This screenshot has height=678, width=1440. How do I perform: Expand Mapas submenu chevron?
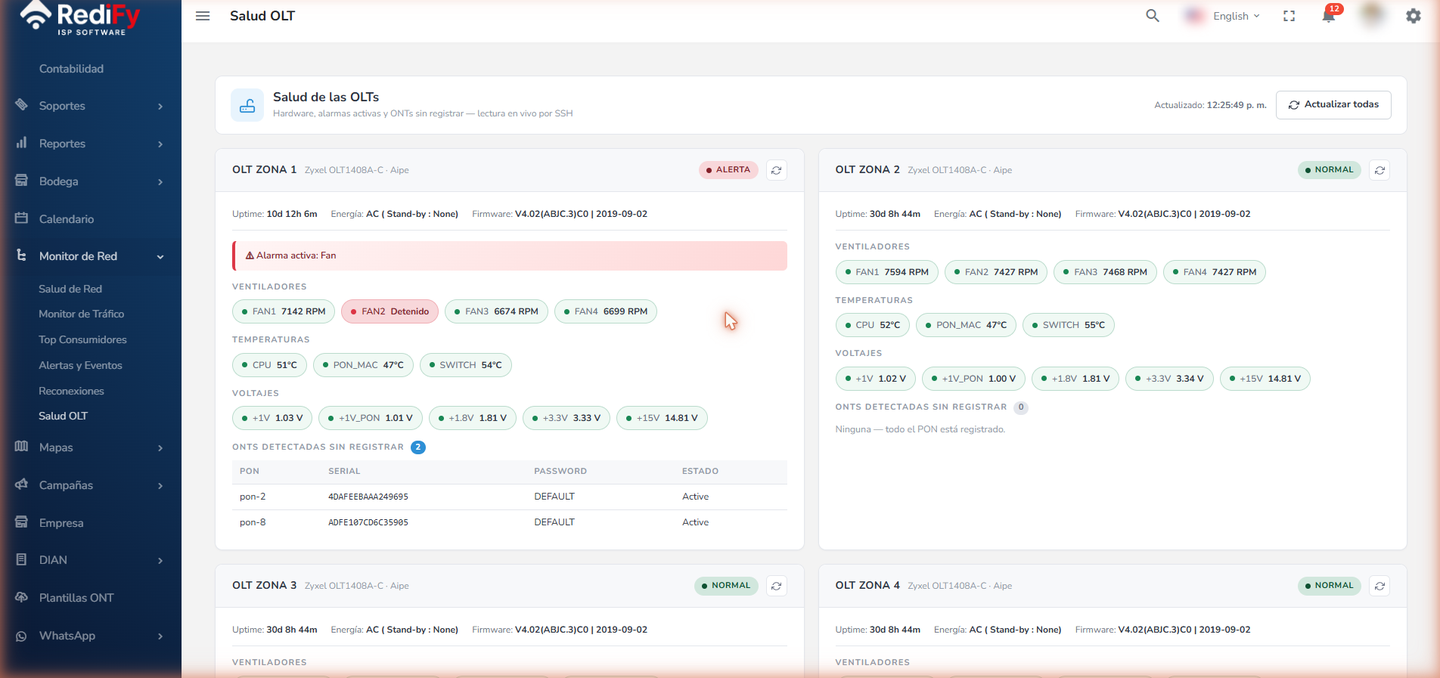(x=160, y=448)
